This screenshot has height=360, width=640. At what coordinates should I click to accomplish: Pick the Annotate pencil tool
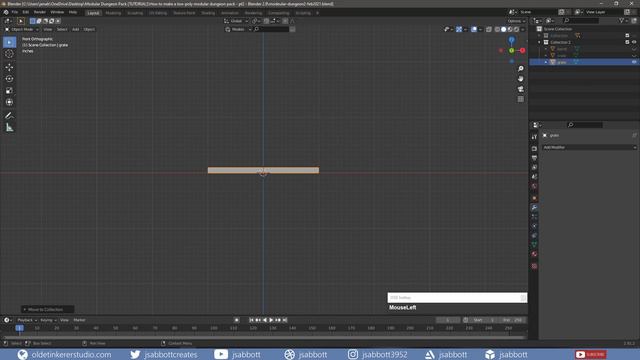(x=9, y=116)
